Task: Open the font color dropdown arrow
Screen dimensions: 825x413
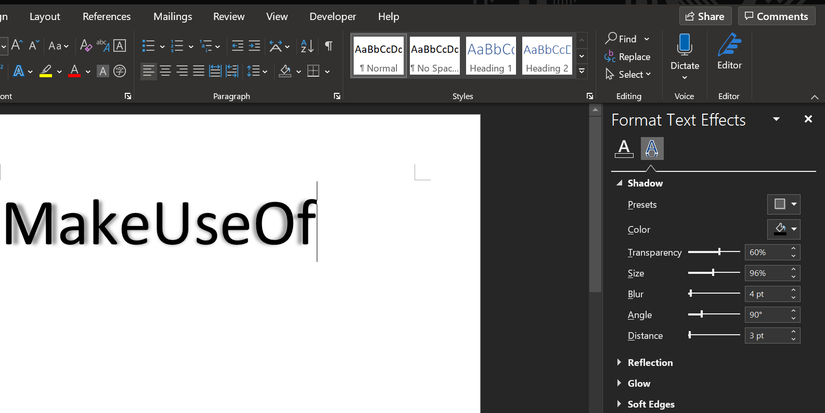Action: point(87,71)
